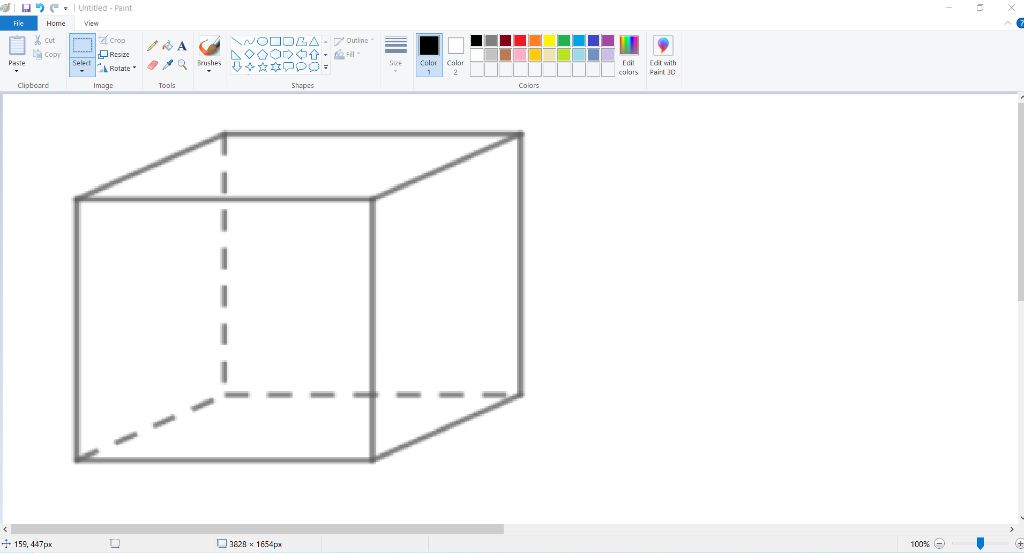This screenshot has height=553, width=1024.
Task: Pick the Up arrow shape
Action: tap(314, 54)
